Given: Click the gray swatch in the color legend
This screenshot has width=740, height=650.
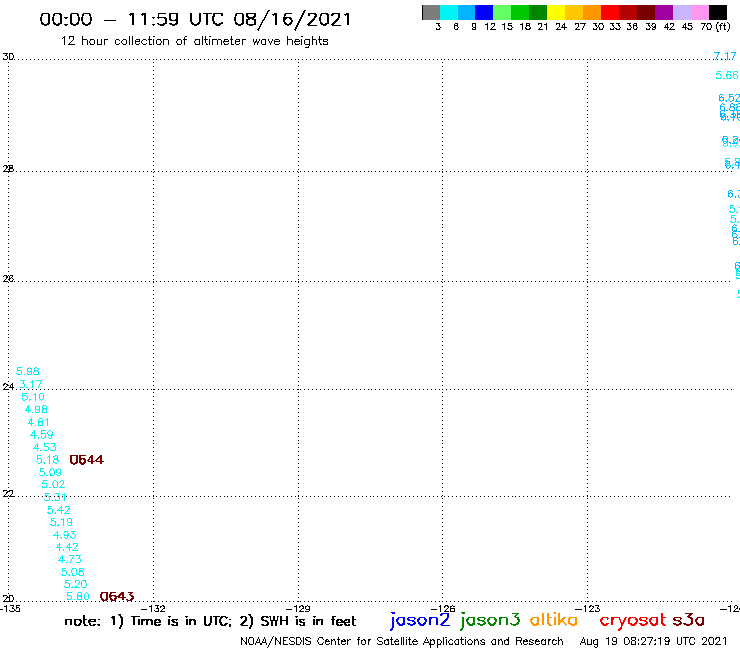Looking at the screenshot, I should tap(431, 12).
